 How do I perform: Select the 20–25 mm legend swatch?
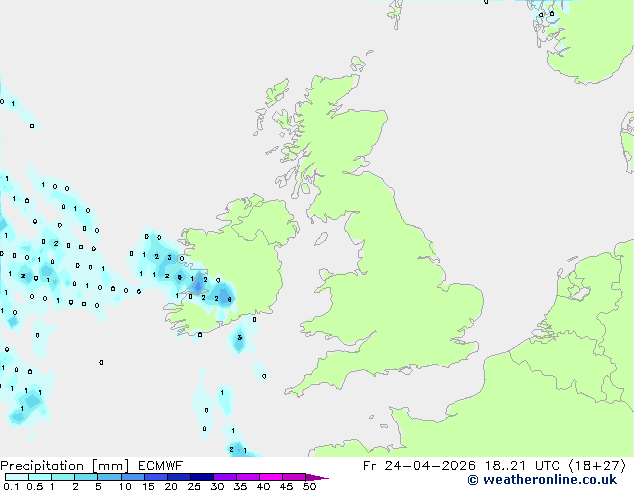point(178,477)
